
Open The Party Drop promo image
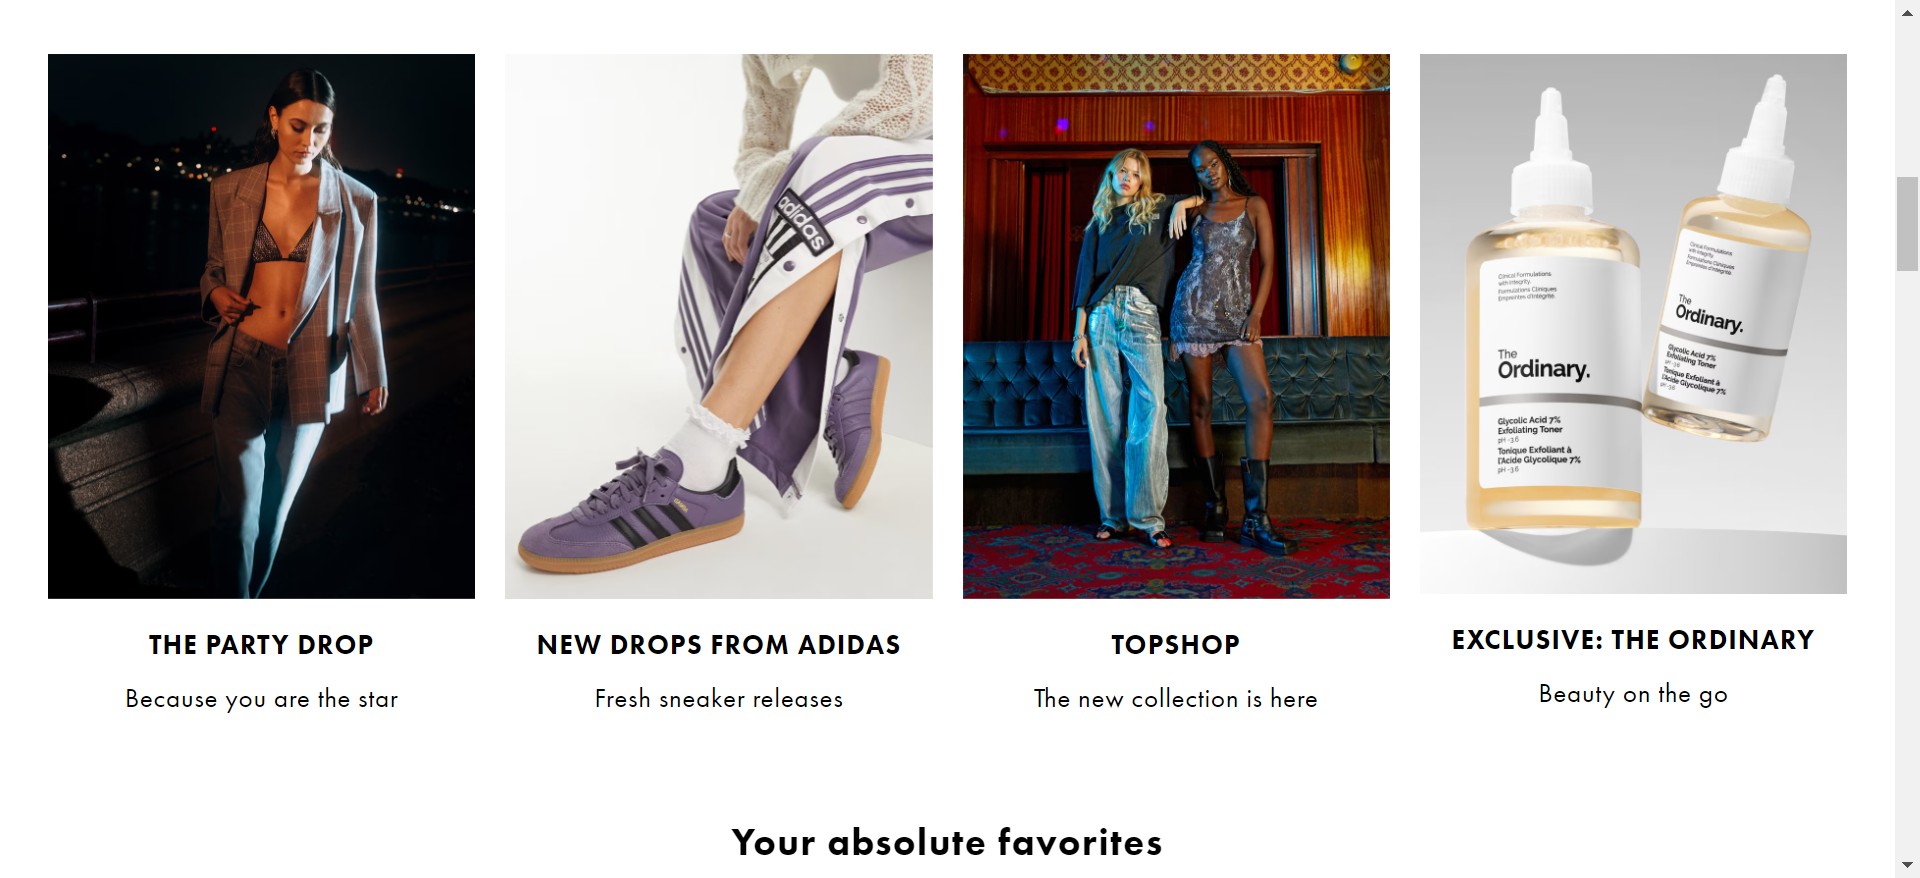click(261, 326)
